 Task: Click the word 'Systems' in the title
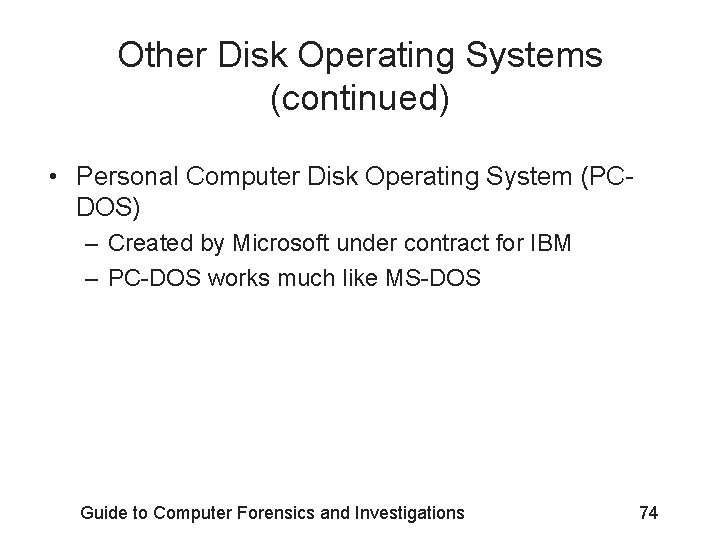coord(534,56)
